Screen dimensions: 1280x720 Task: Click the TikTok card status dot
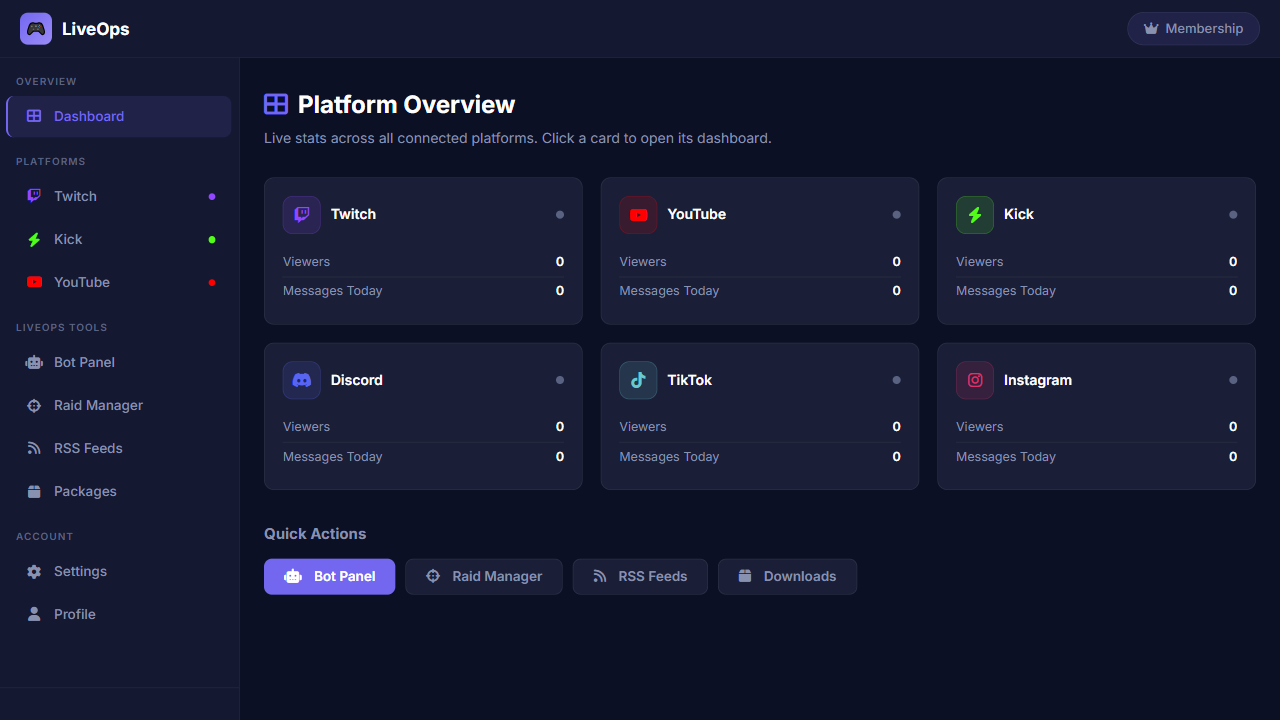(x=897, y=380)
